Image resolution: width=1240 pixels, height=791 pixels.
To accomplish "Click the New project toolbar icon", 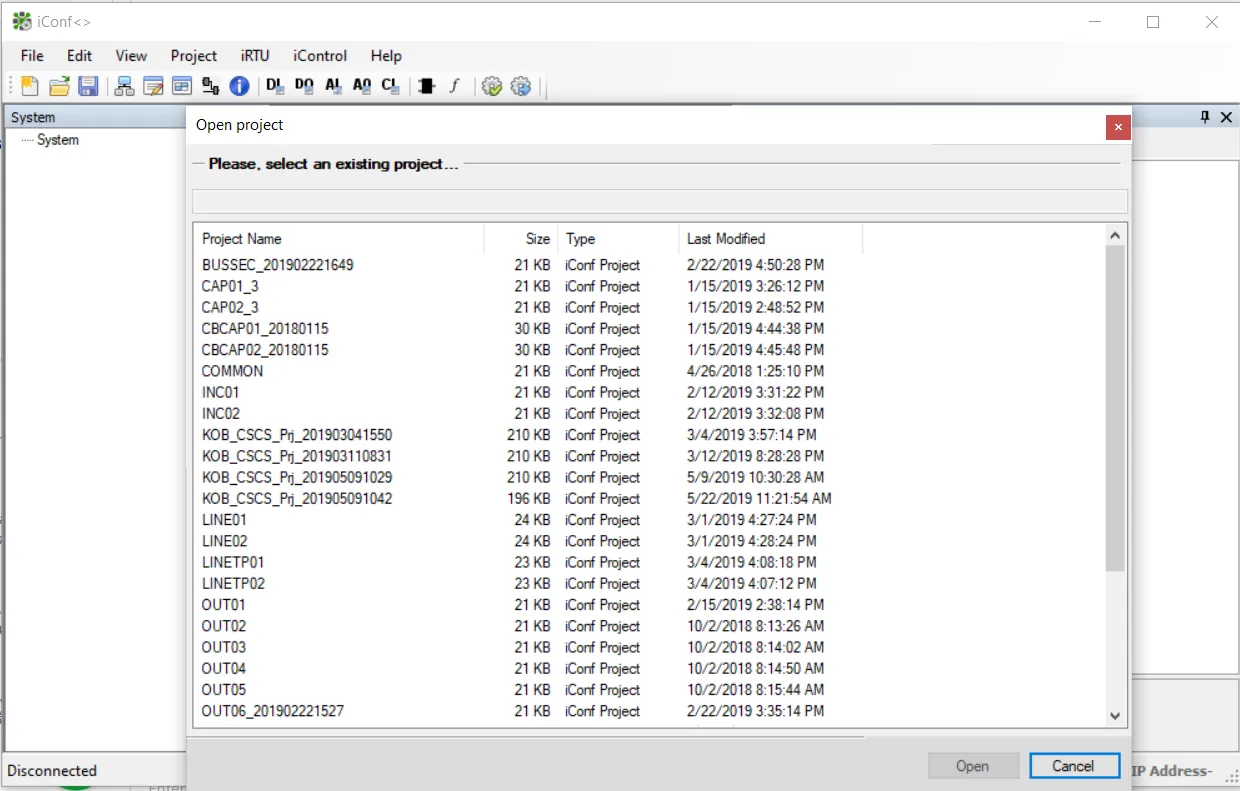I will click(30, 86).
